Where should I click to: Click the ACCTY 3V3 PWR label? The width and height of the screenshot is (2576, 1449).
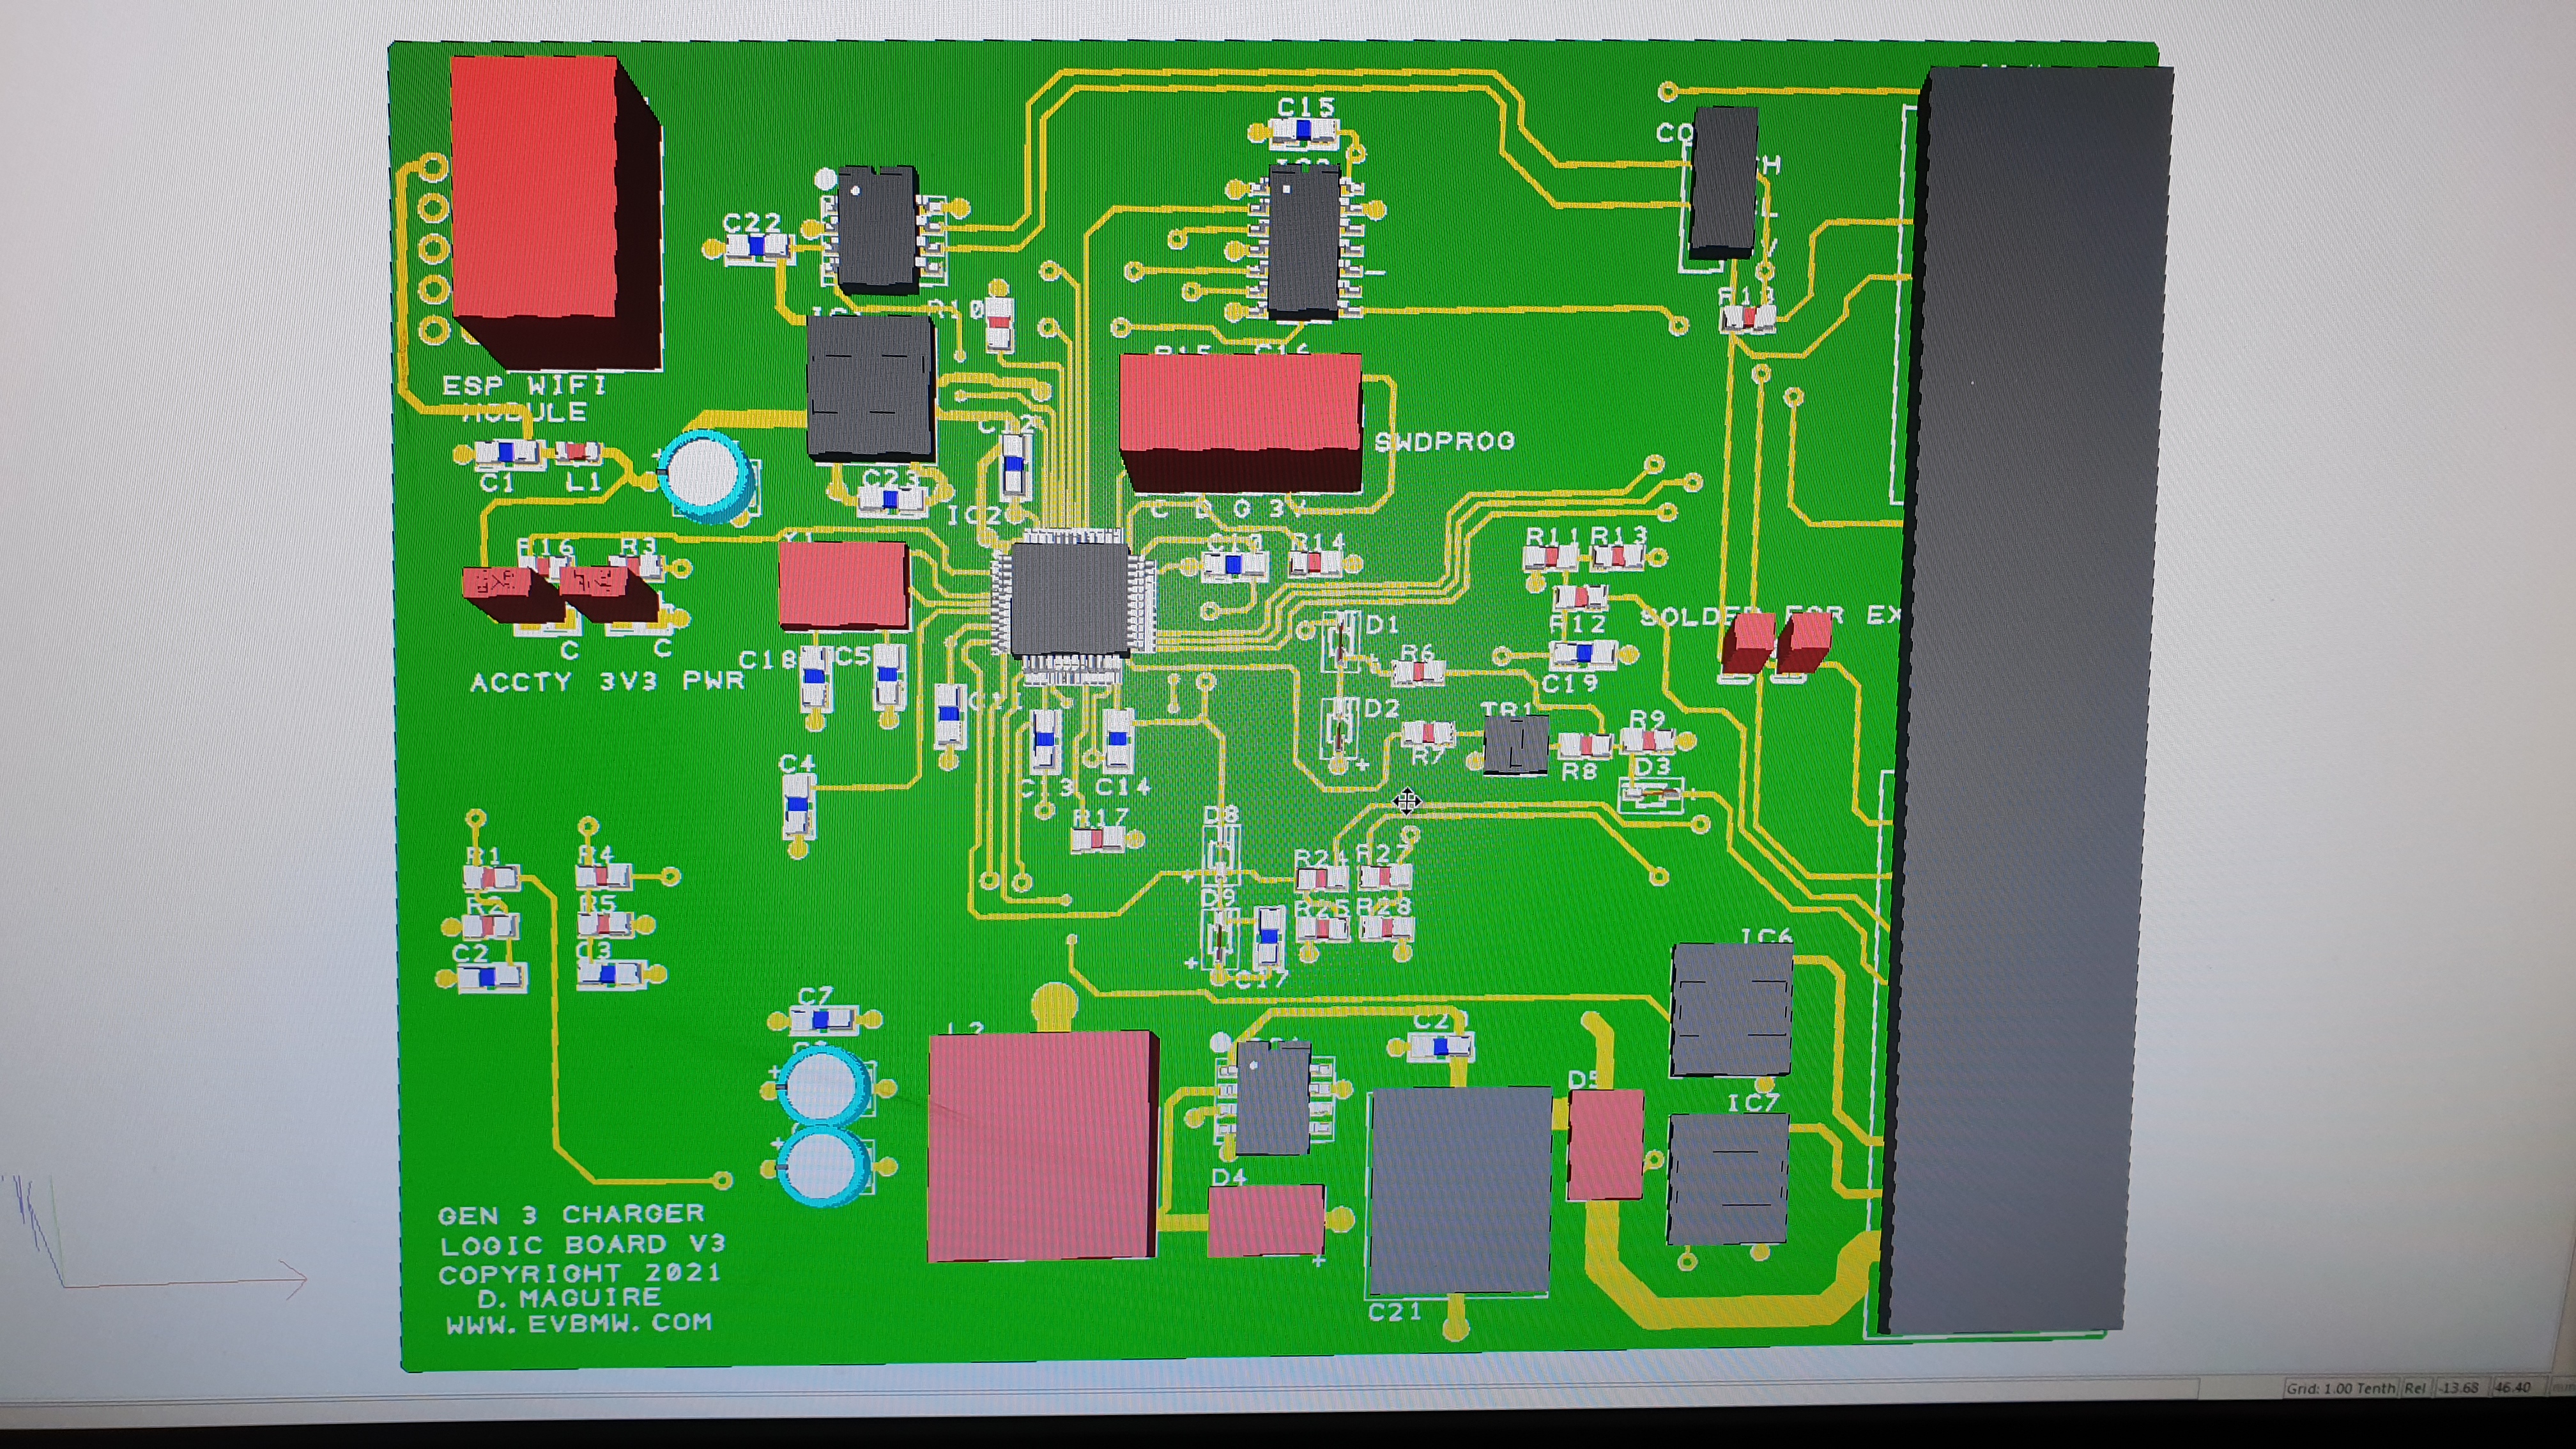coord(607,682)
